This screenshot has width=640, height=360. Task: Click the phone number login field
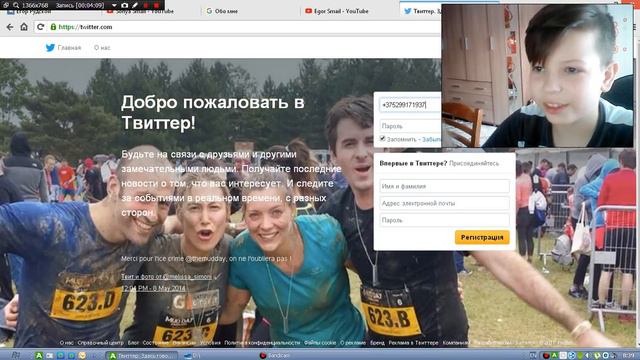click(410, 105)
